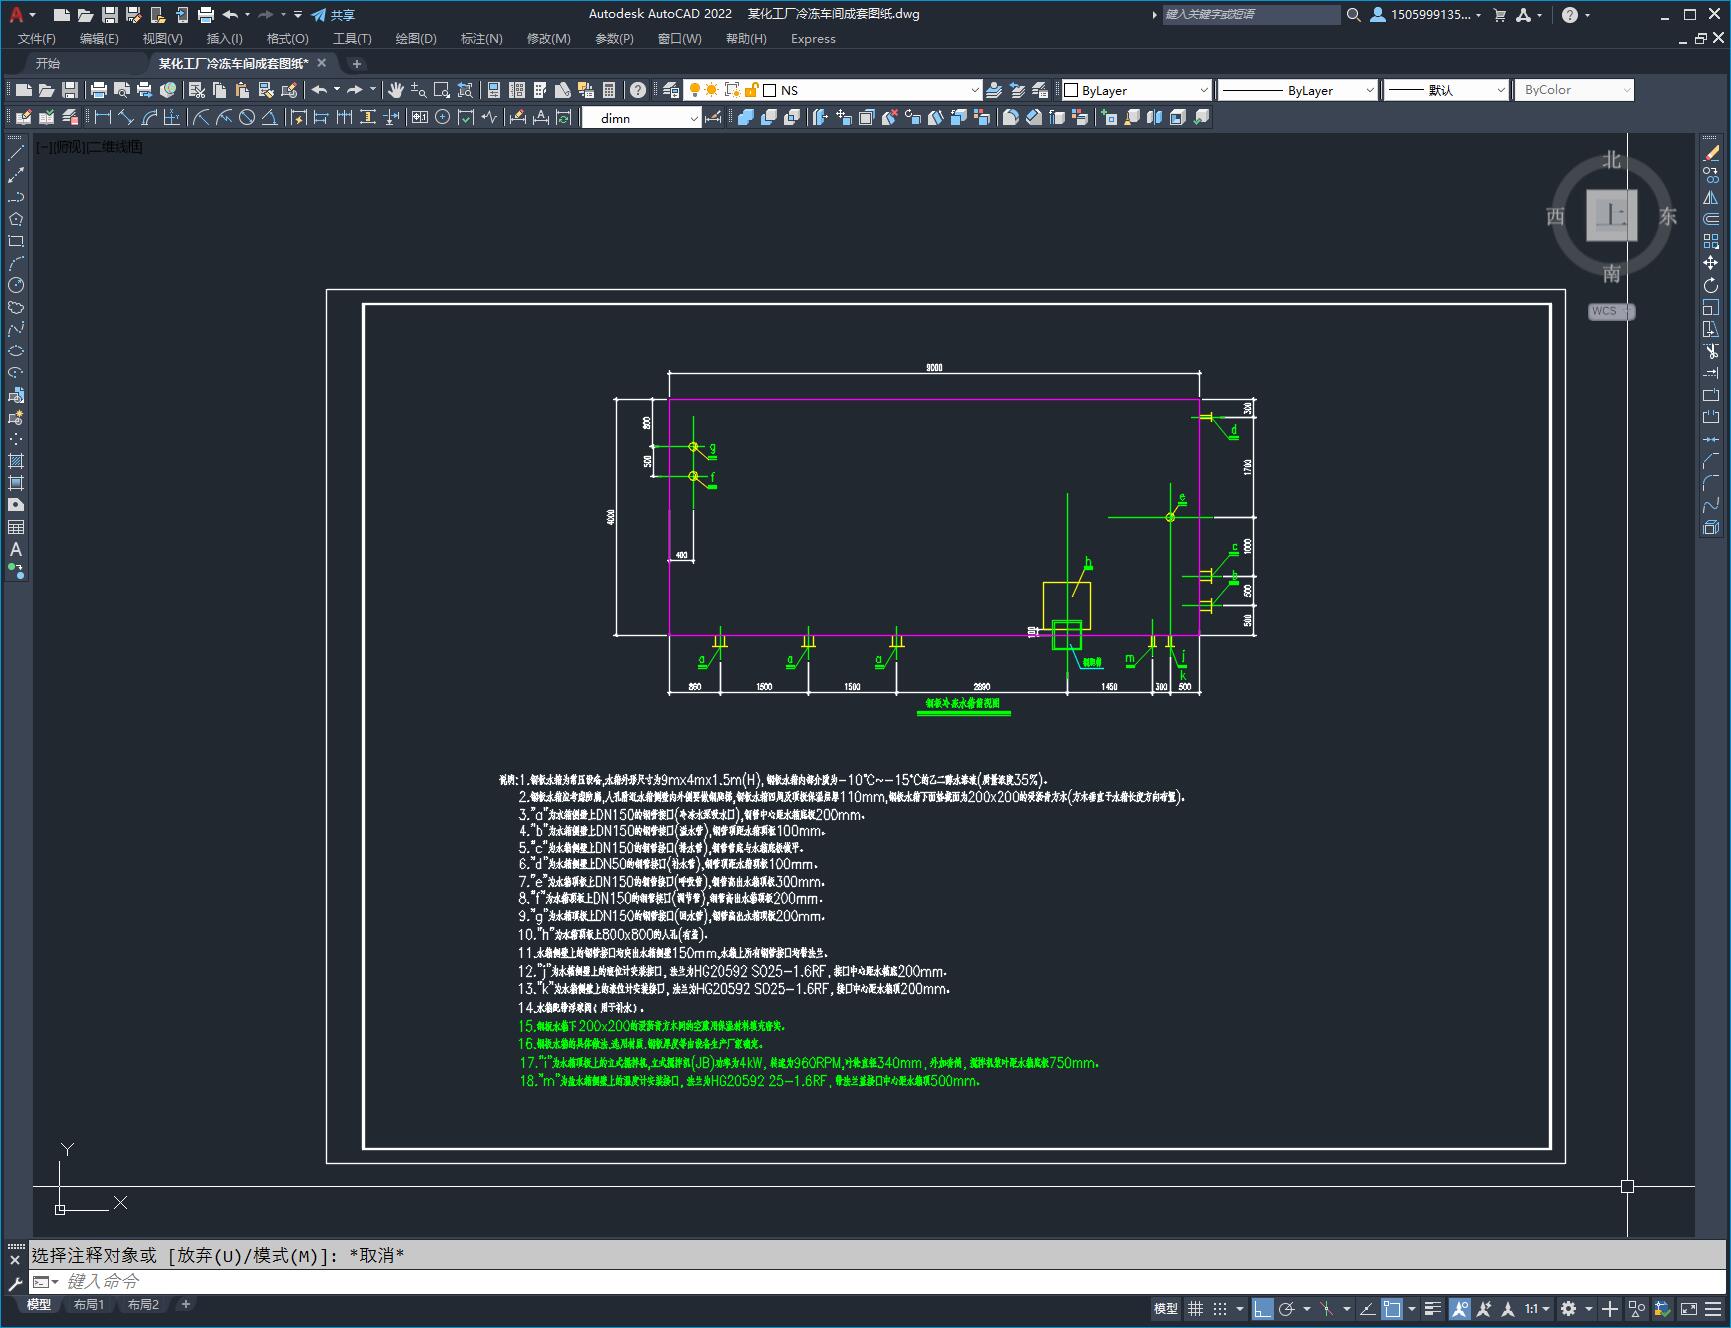Add a new drawing tab with plus

(357, 63)
